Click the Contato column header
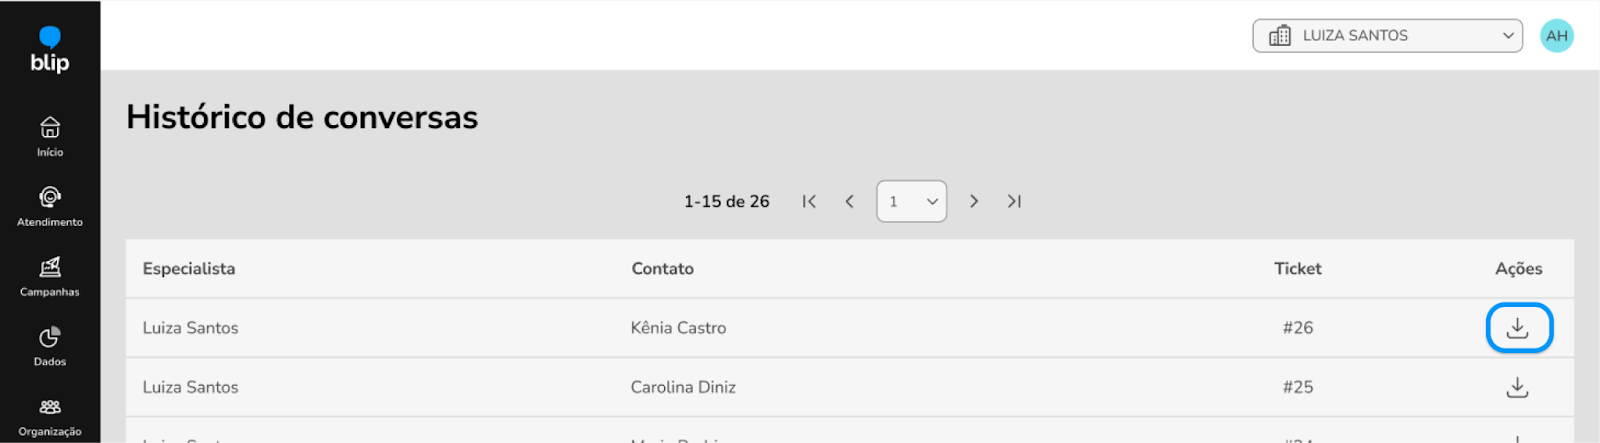 (662, 268)
